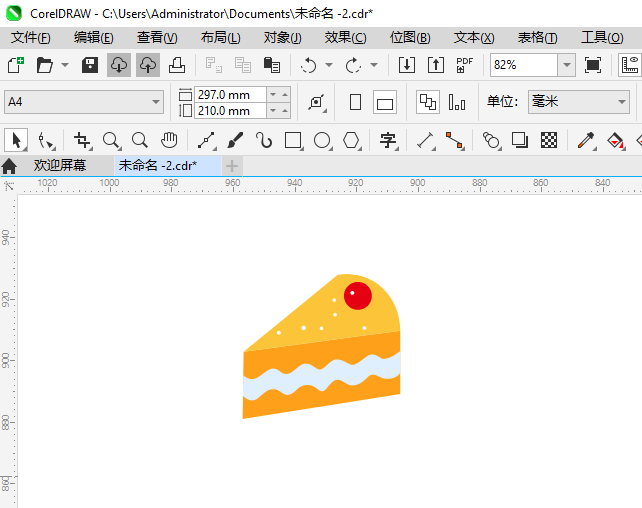The height and width of the screenshot is (508, 642).
Task: Open the 文件(F) menu
Action: click(x=31, y=38)
